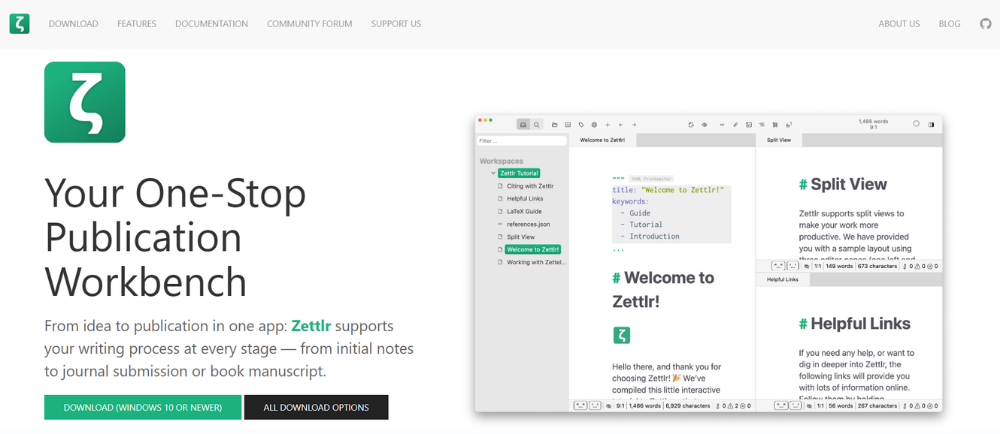
Task: Open LaTeX Guide file
Action: (524, 212)
